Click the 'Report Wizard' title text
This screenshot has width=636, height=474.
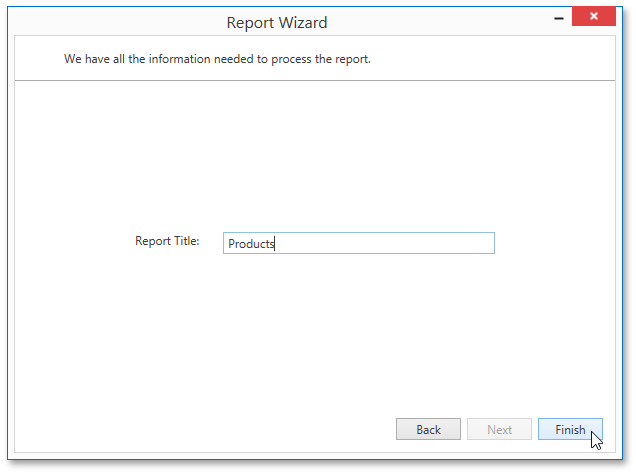(277, 23)
